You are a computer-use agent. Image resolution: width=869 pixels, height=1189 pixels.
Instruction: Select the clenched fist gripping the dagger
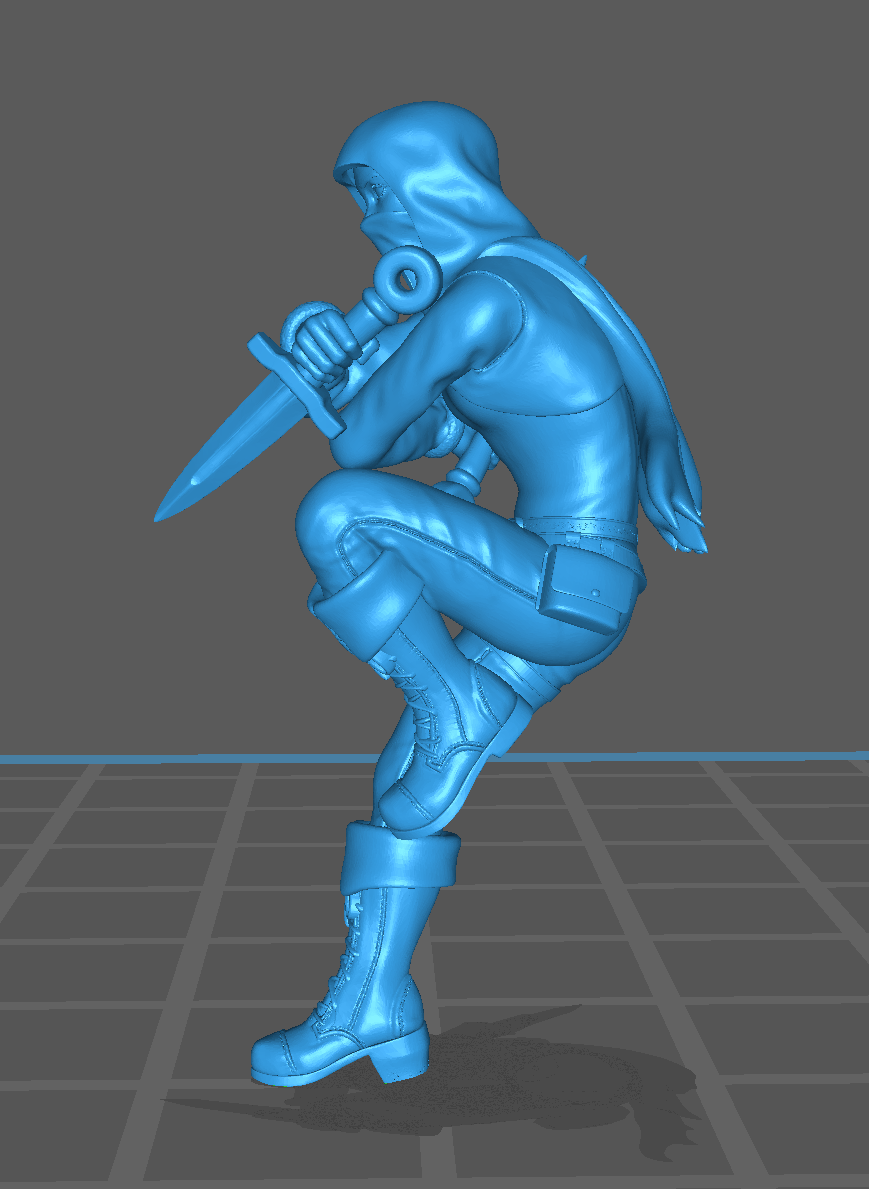(322, 343)
